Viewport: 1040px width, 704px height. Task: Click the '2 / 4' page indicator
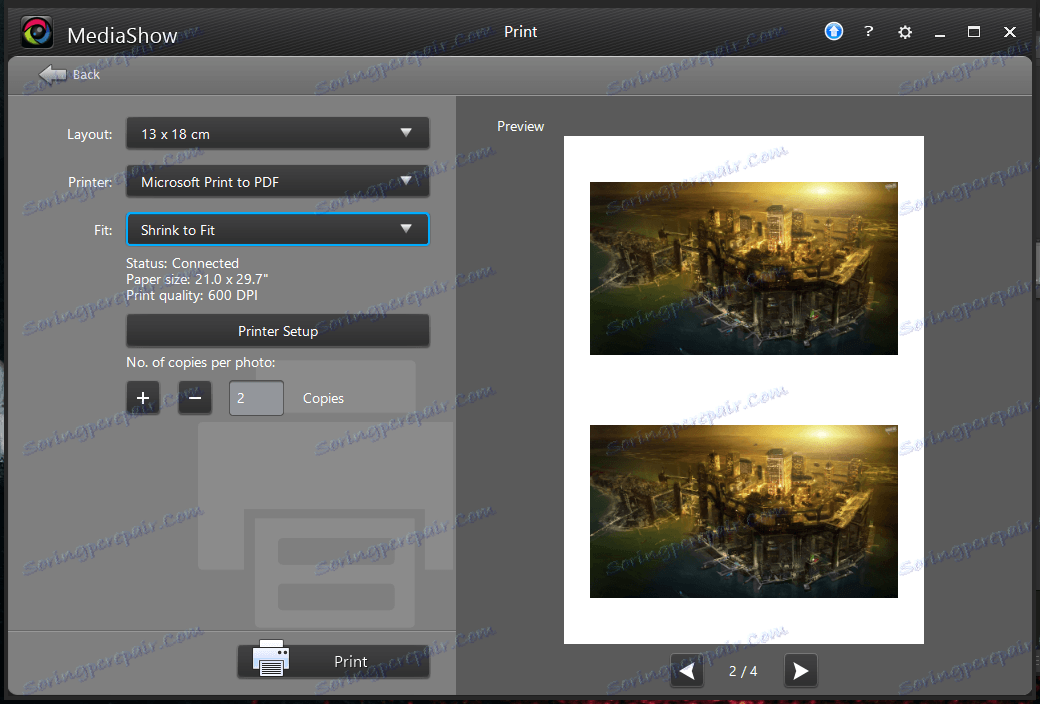point(743,671)
